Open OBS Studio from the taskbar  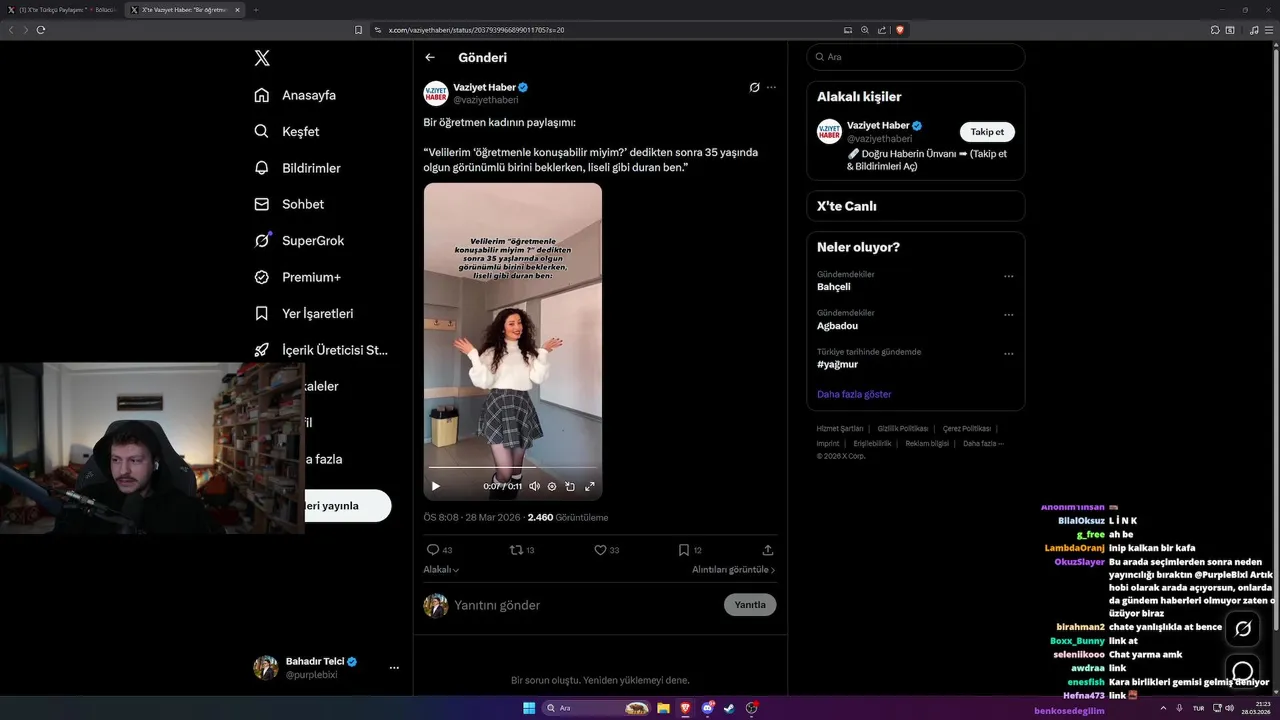[752, 708]
